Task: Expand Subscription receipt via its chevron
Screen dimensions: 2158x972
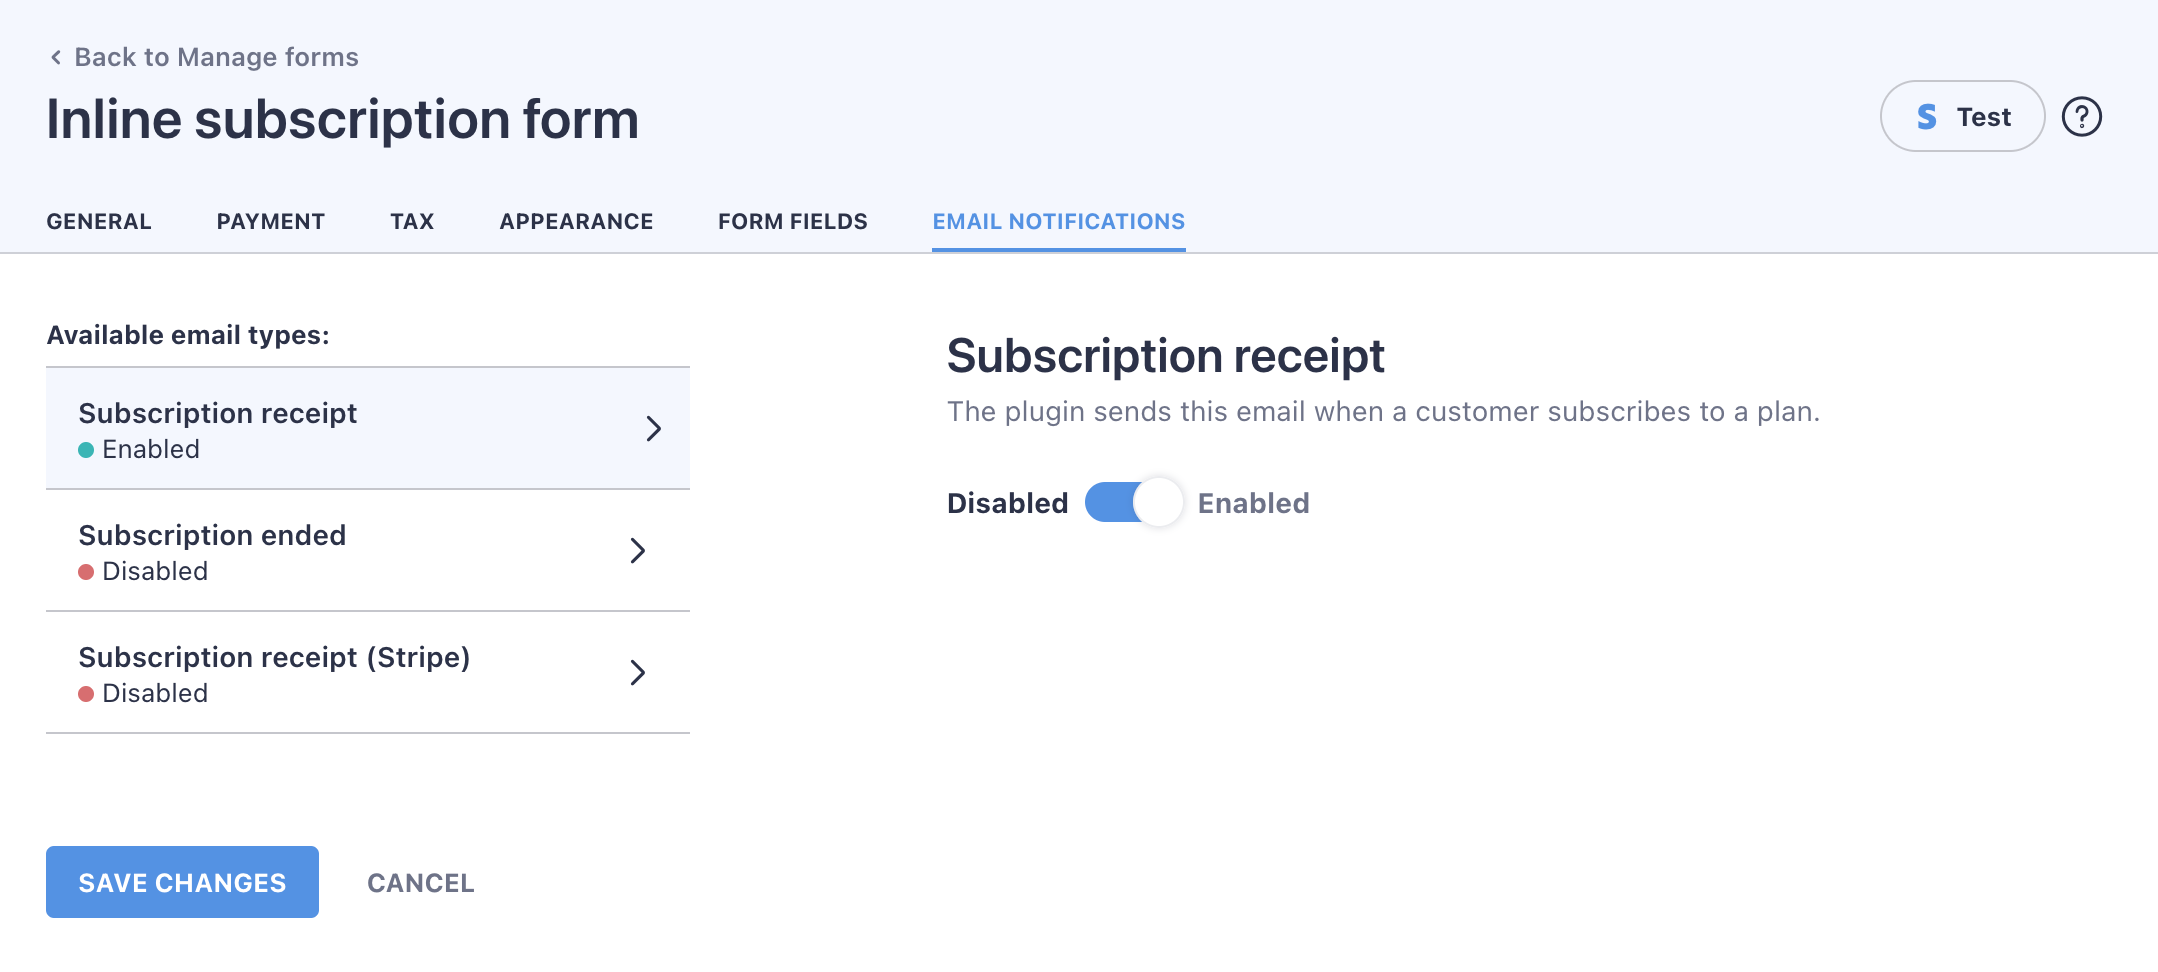Action: tap(653, 428)
